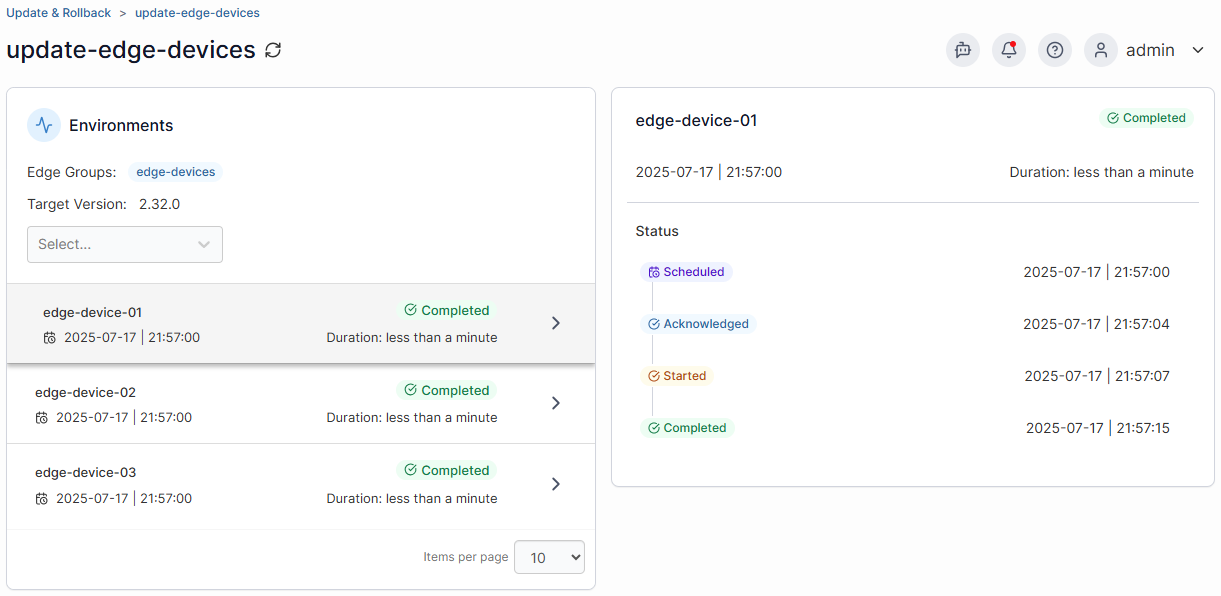Click calendar icon under edge-device-02

pos(42,418)
